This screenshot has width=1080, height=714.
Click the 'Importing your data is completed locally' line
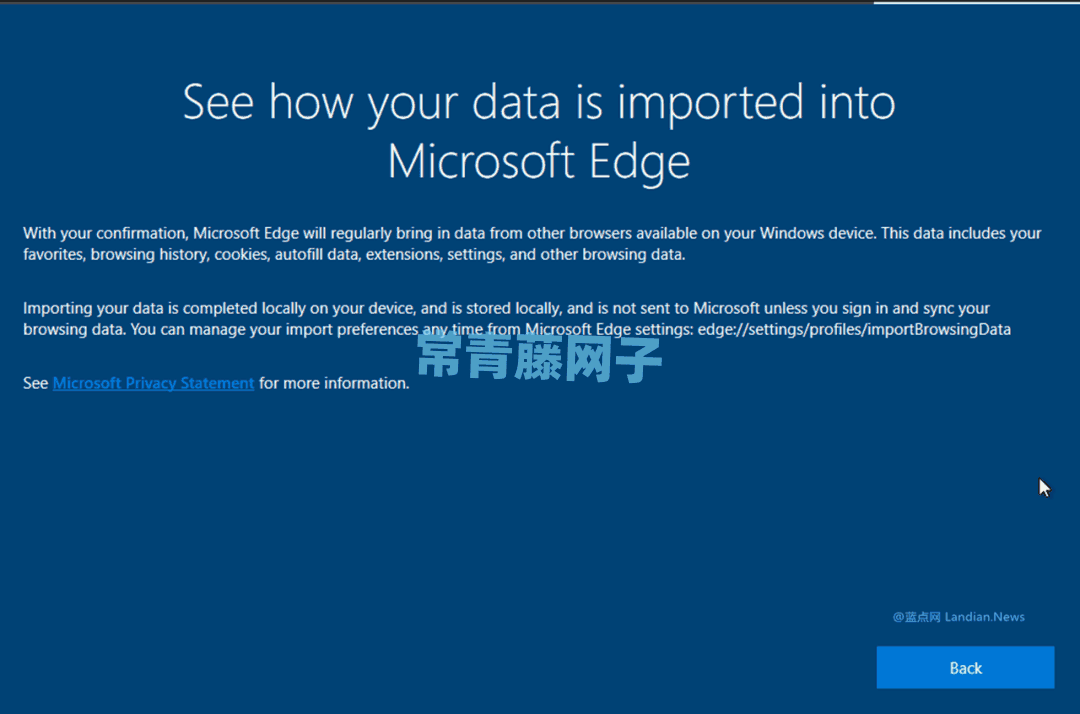(x=506, y=308)
